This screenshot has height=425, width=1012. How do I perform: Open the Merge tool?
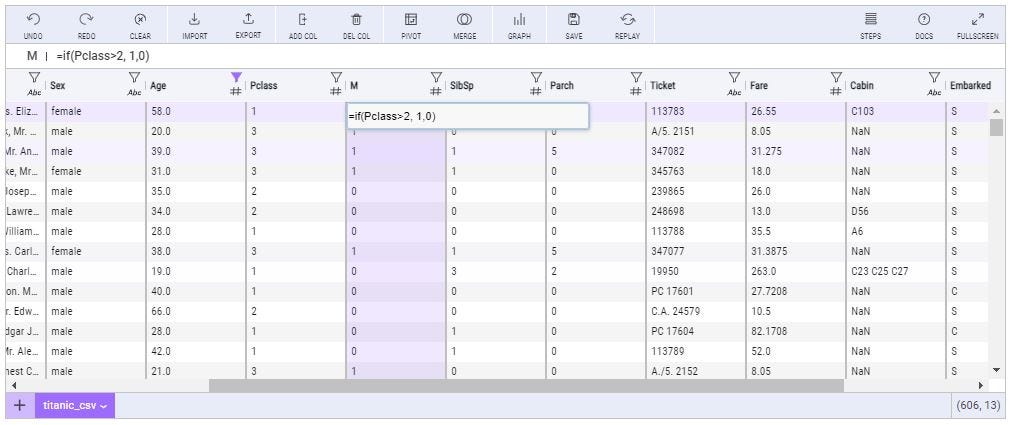pos(465,26)
